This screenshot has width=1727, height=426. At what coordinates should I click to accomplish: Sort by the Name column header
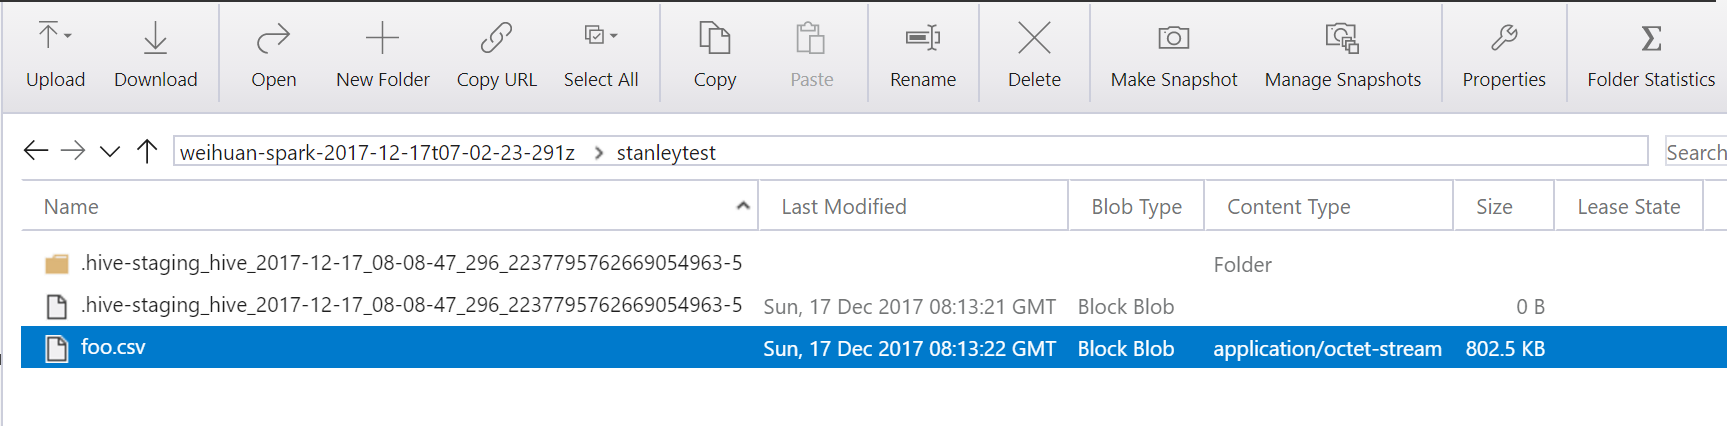[x=71, y=207]
